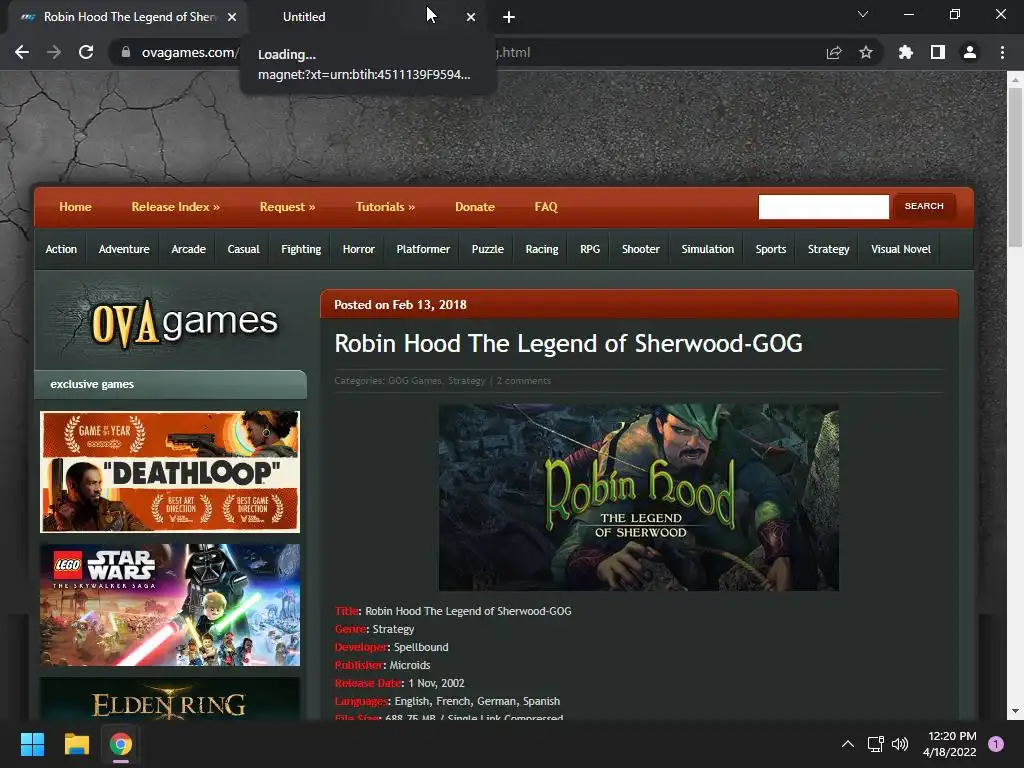Close the Untitled tab

pos(471,17)
